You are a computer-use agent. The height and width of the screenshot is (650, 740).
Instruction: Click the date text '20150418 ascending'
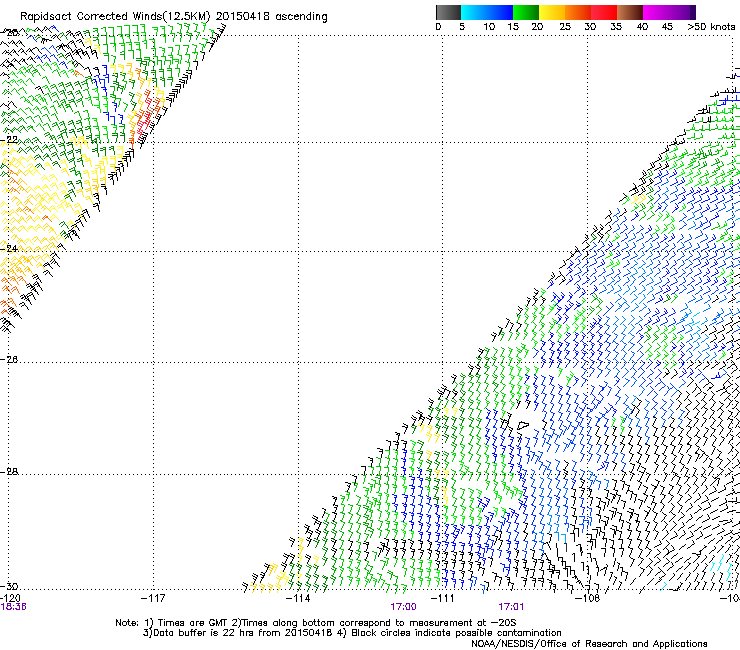272,17
